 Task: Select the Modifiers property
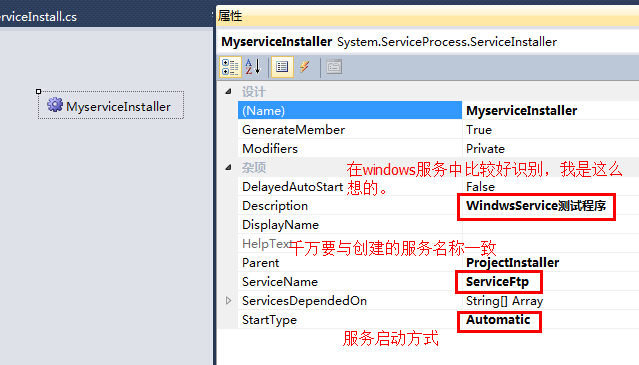270,149
